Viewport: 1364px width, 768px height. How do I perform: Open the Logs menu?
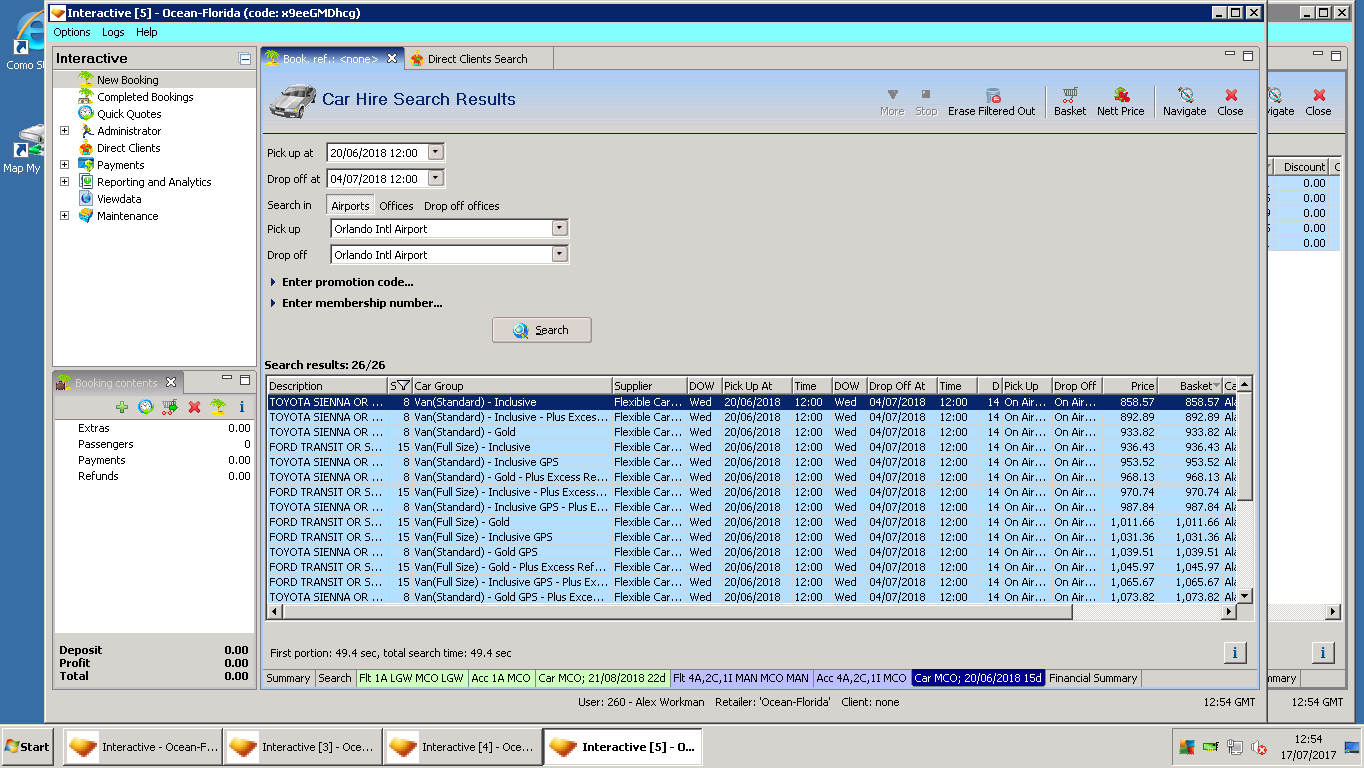113,32
